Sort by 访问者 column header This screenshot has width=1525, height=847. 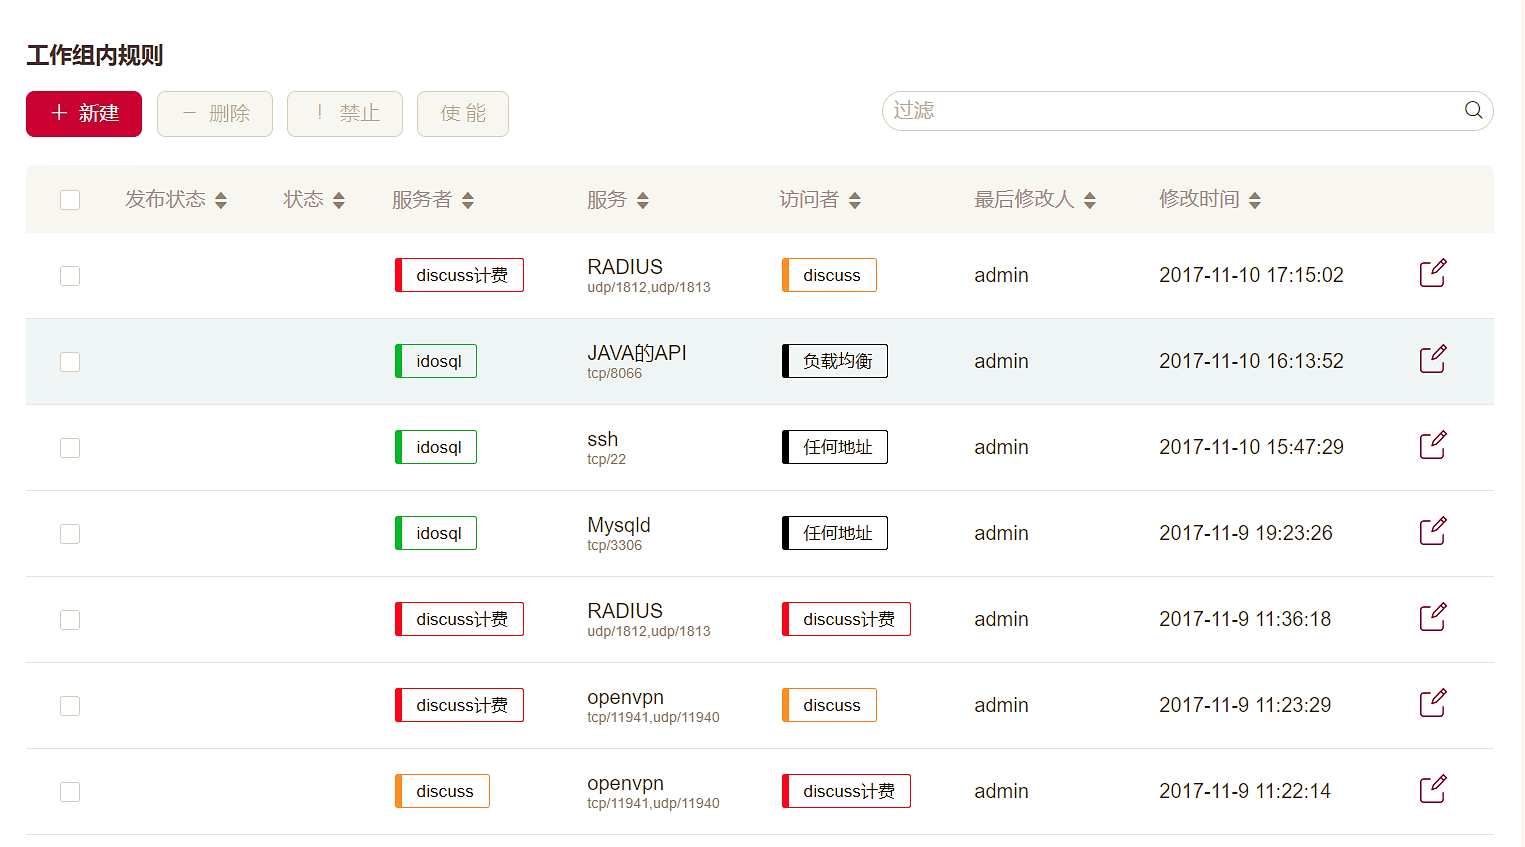click(854, 200)
